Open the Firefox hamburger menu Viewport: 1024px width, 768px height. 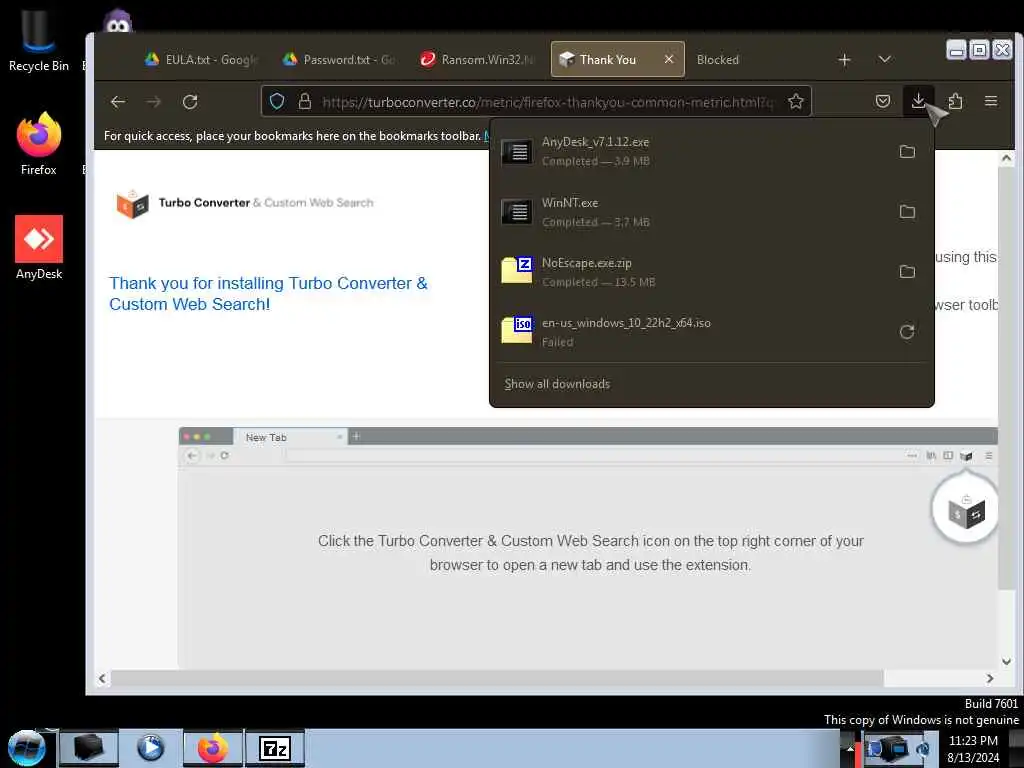pyautogui.click(x=991, y=101)
